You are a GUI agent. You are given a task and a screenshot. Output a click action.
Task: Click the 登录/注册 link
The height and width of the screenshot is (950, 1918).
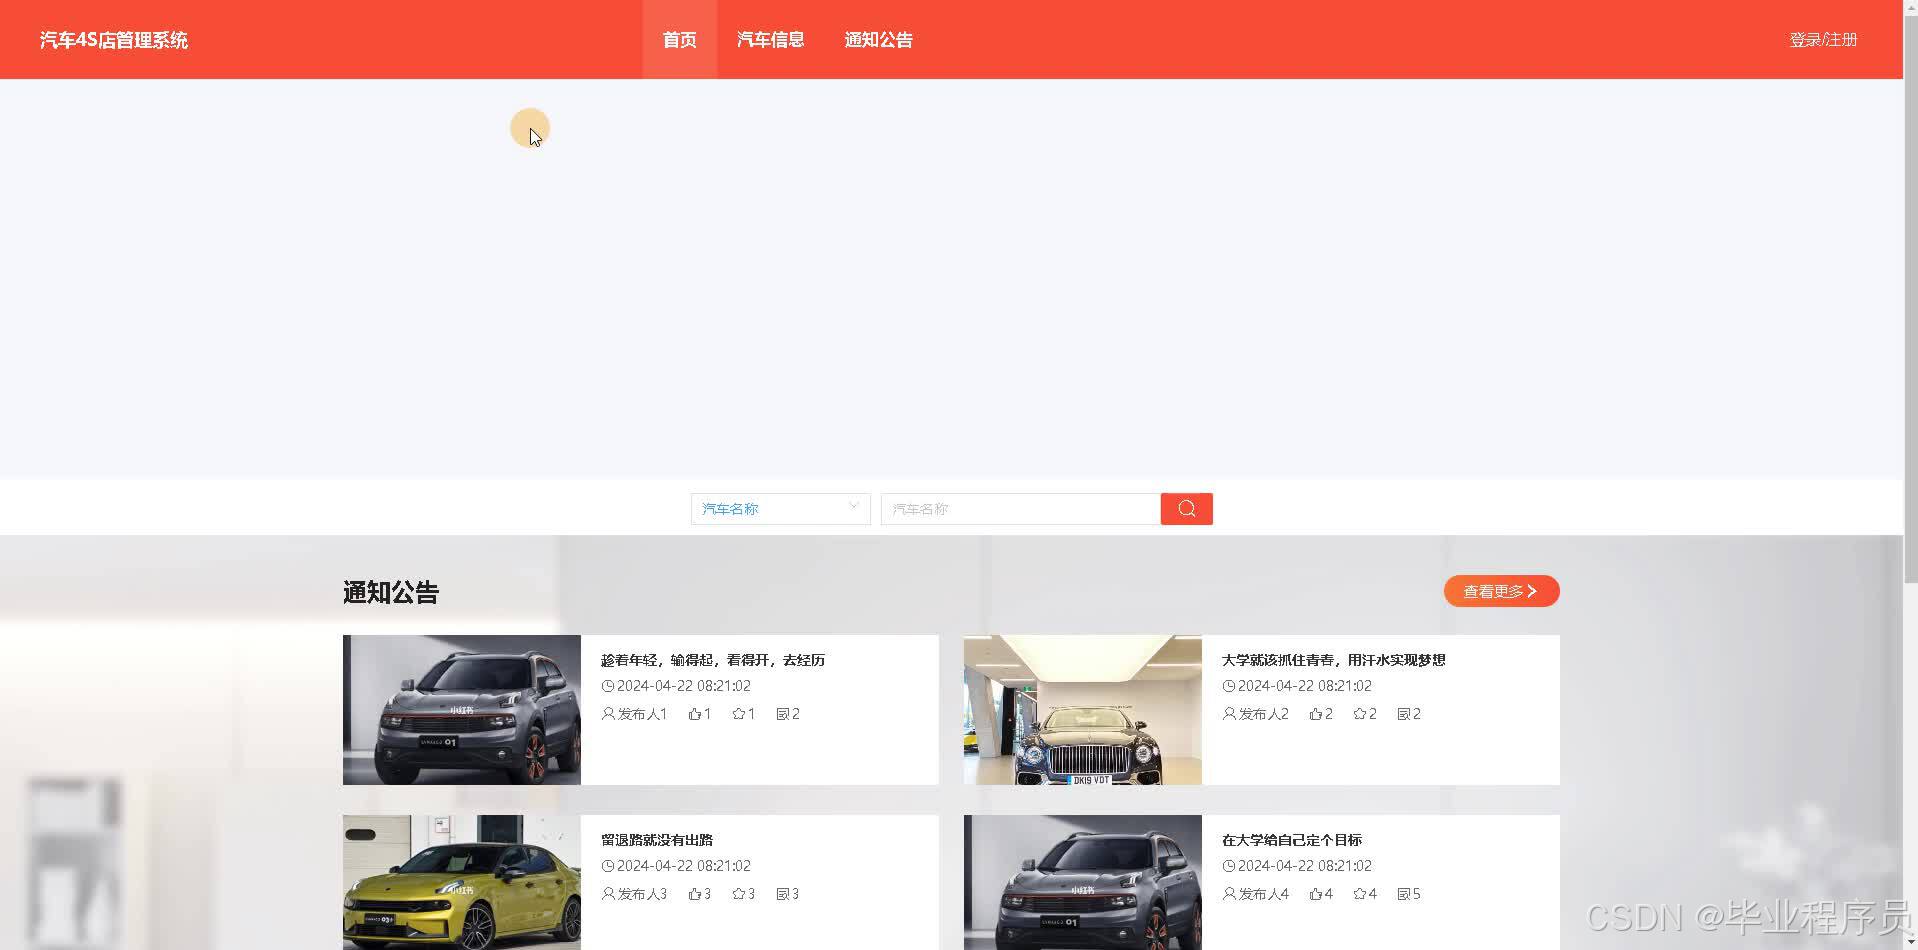point(1822,39)
